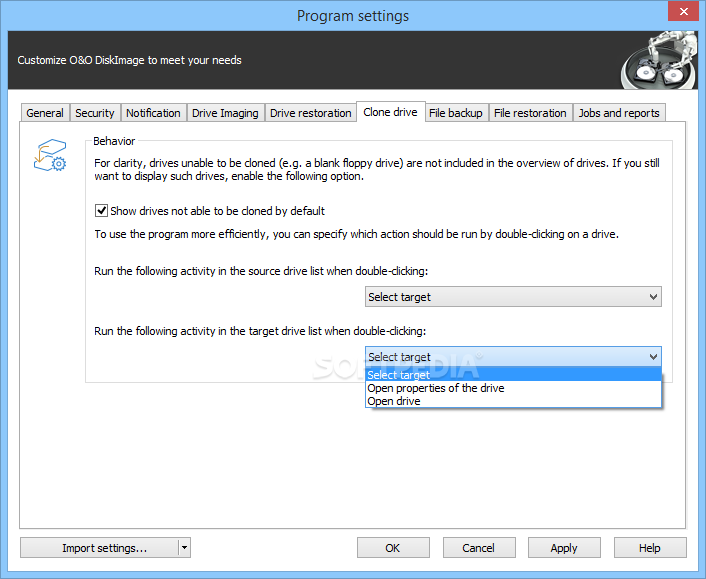The height and width of the screenshot is (579, 706).
Task: Choose Open properties of the drive option
Action: [x=513, y=388]
